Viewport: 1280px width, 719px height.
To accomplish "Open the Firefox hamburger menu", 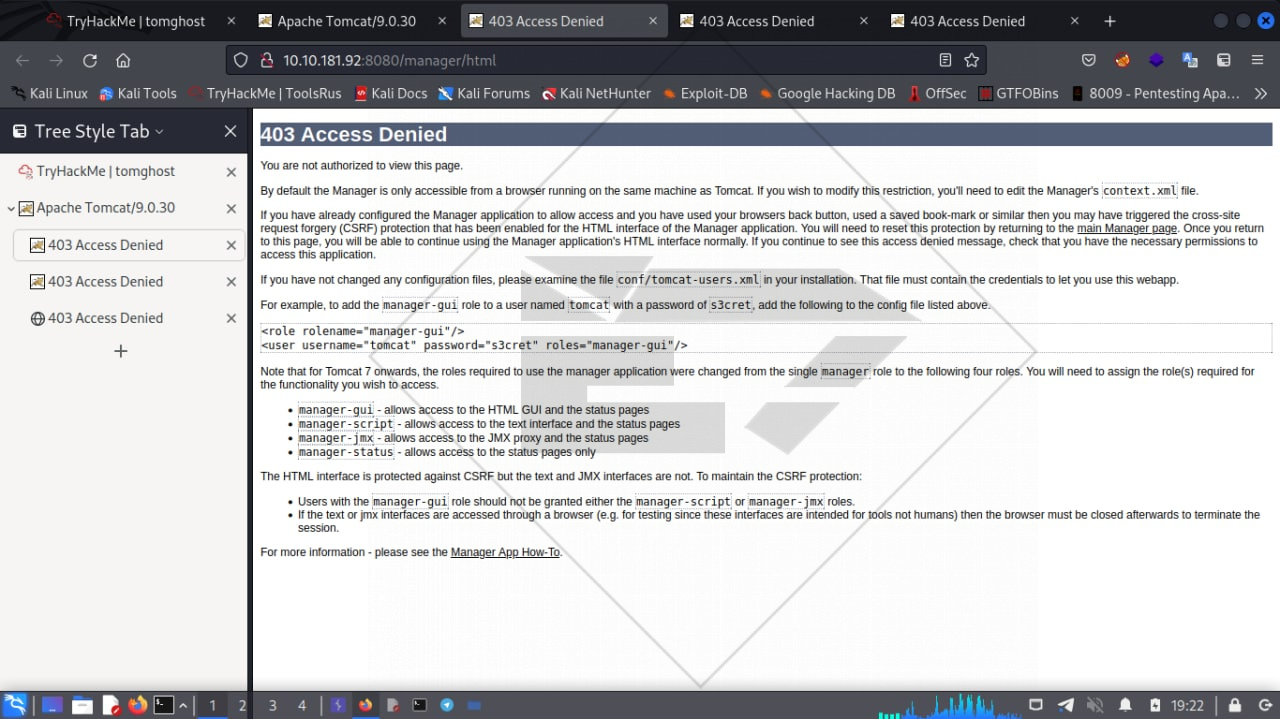I will [1257, 60].
